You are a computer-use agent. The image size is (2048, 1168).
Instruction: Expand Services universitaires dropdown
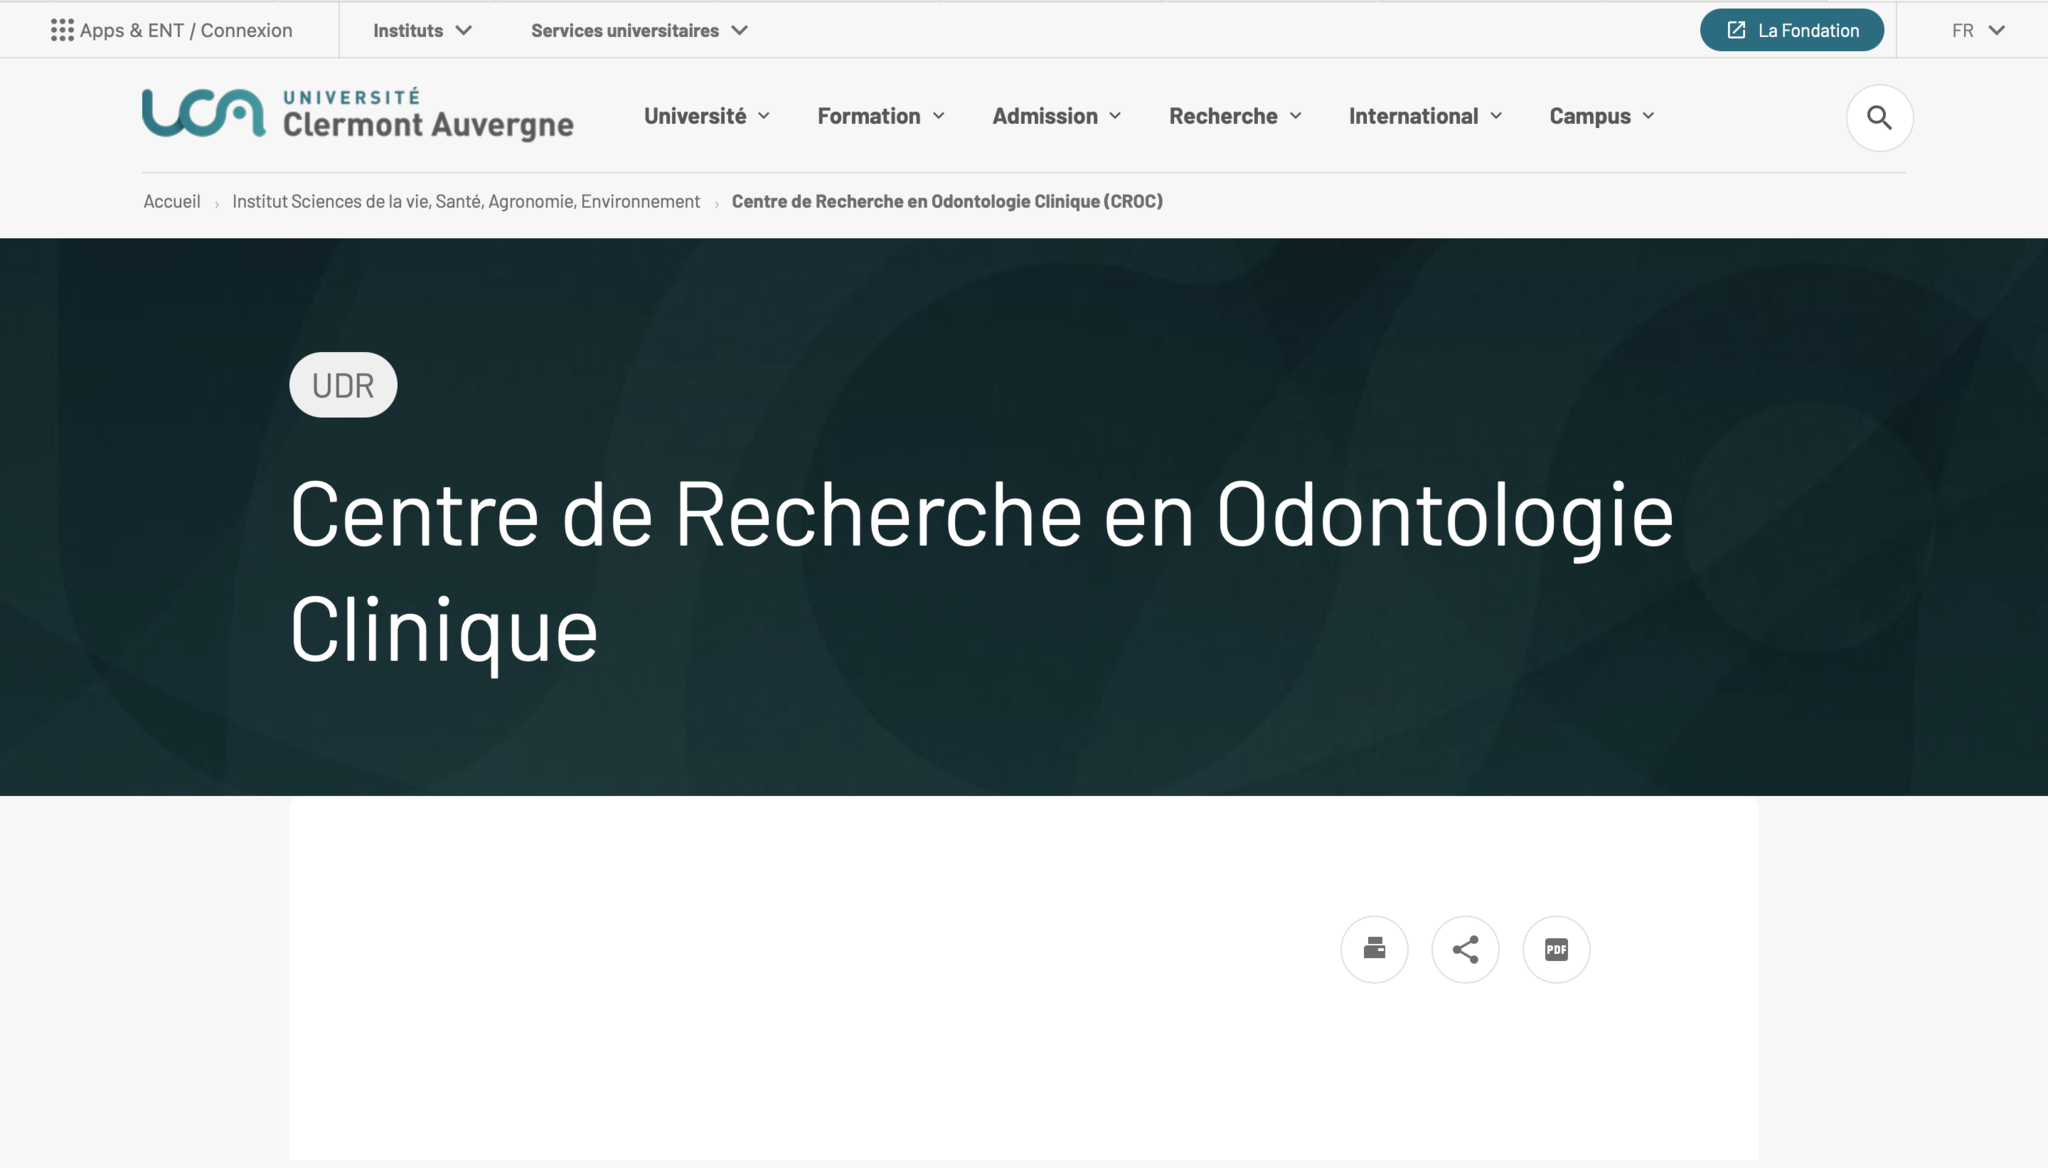point(640,30)
